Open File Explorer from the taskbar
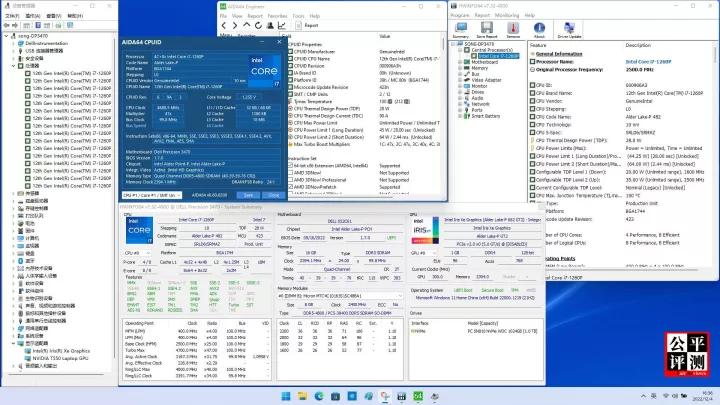The image size is (720, 405). coord(302,396)
